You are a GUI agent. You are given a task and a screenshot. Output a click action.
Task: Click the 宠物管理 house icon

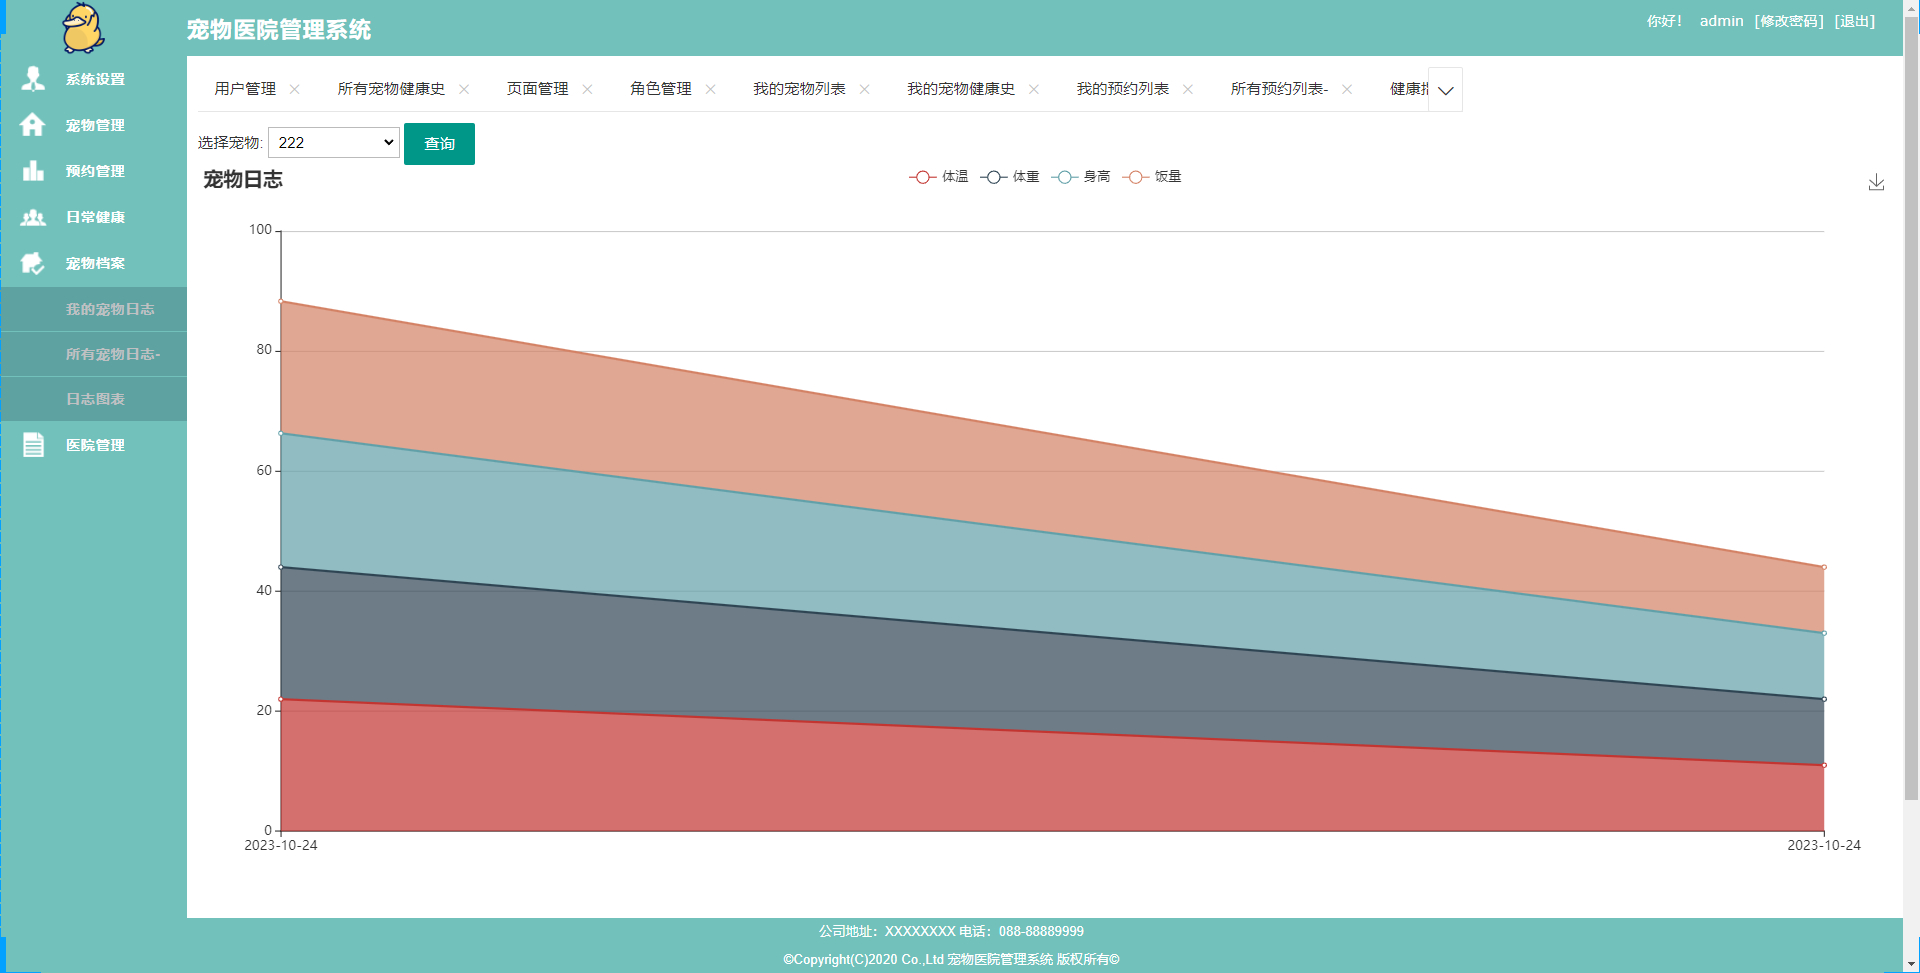tap(33, 125)
